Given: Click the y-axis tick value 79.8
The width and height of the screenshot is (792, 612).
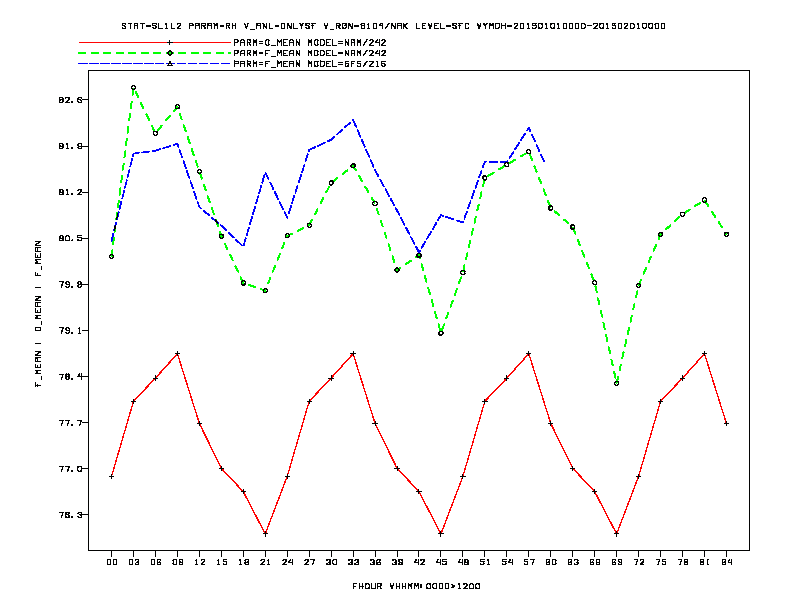Looking at the screenshot, I should [70, 285].
